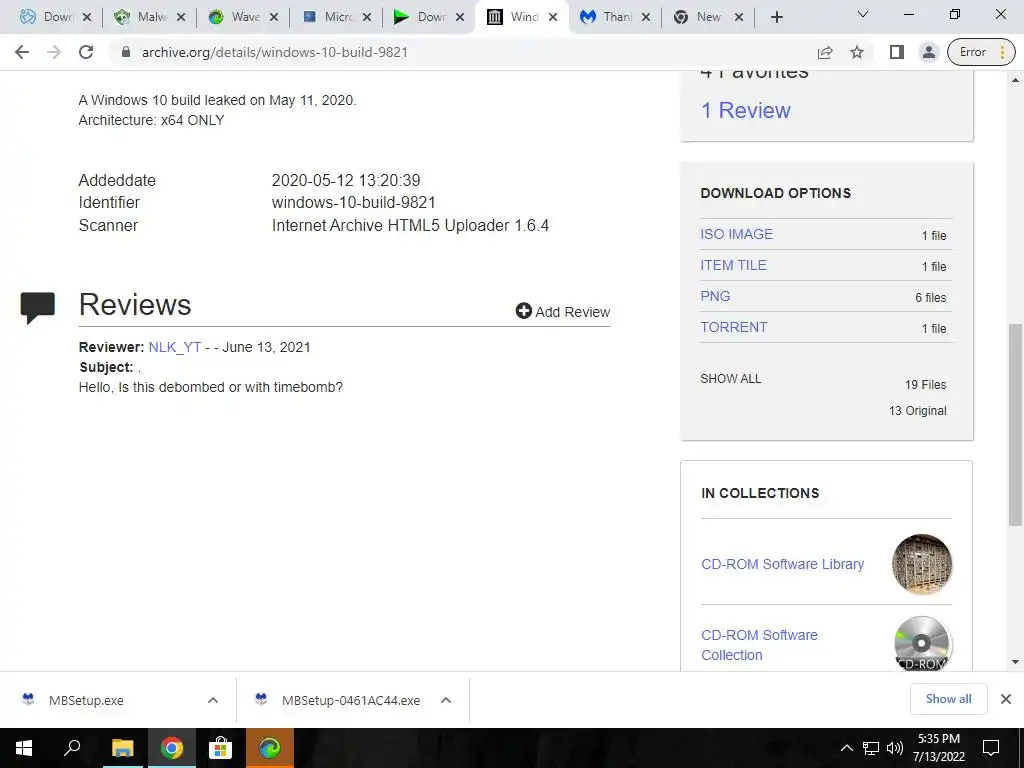1024x768 pixels.
Task: Close the downloads bar
Action: click(x=1006, y=699)
